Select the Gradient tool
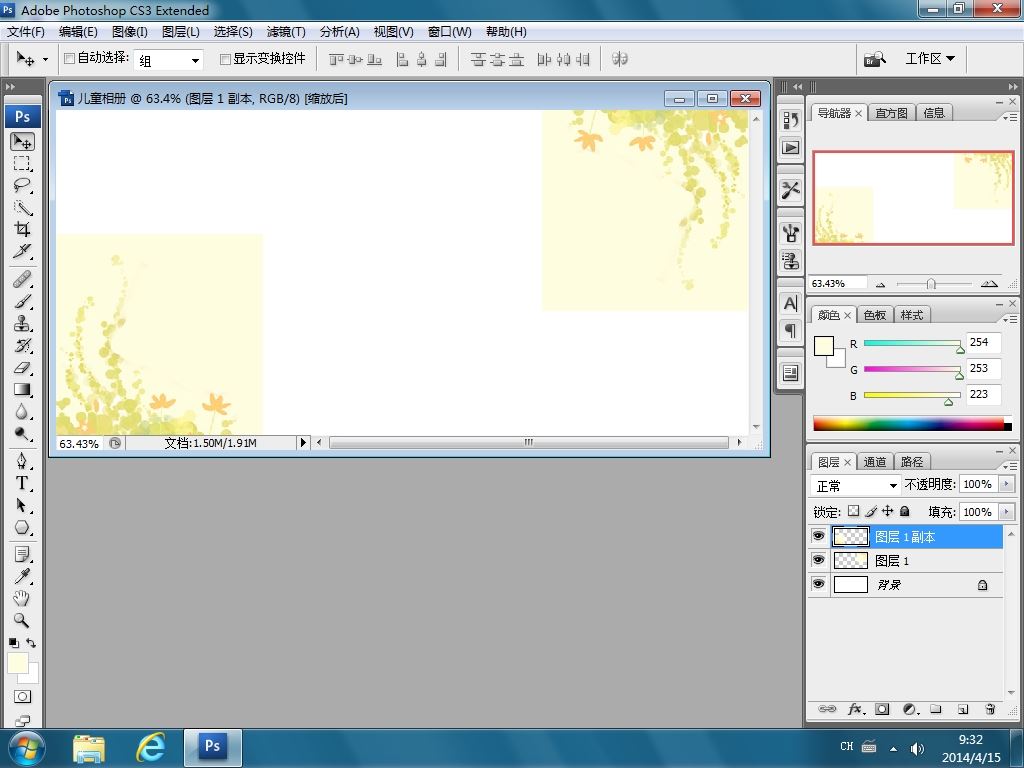Image resolution: width=1024 pixels, height=768 pixels. coord(22,390)
